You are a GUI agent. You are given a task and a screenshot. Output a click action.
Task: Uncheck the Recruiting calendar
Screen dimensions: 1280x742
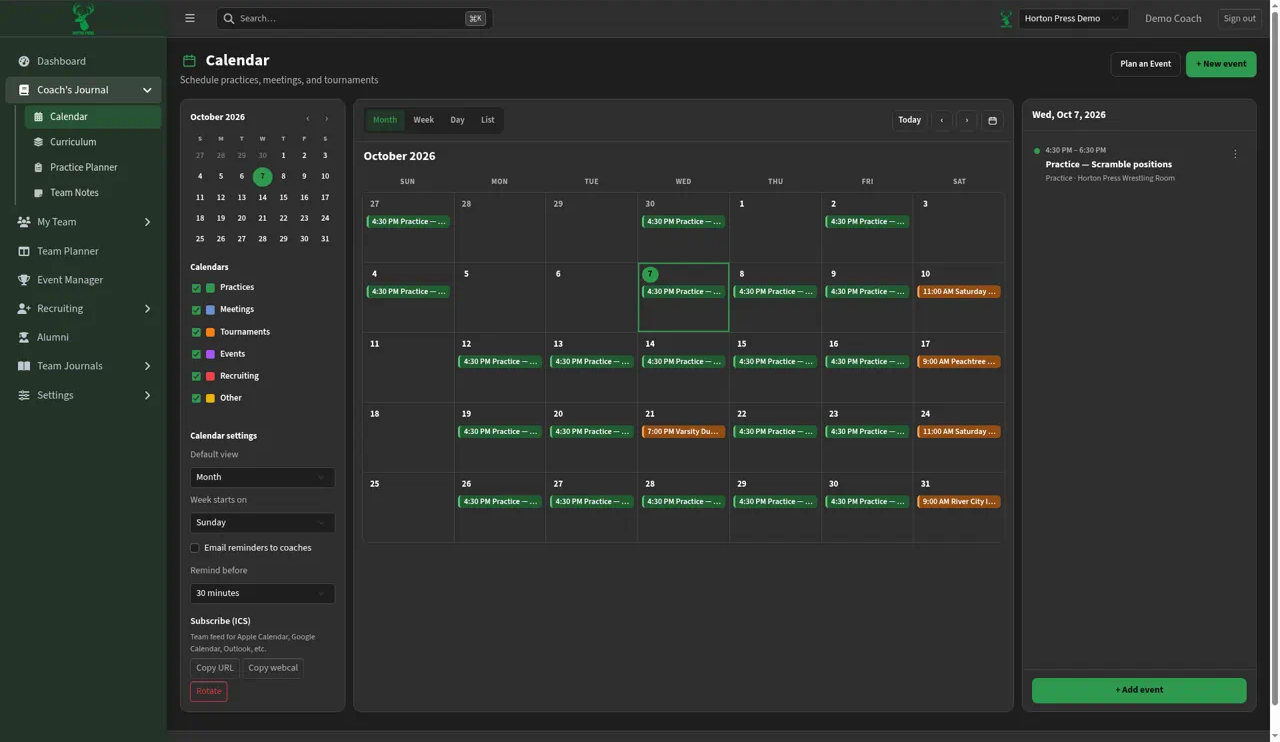(196, 376)
